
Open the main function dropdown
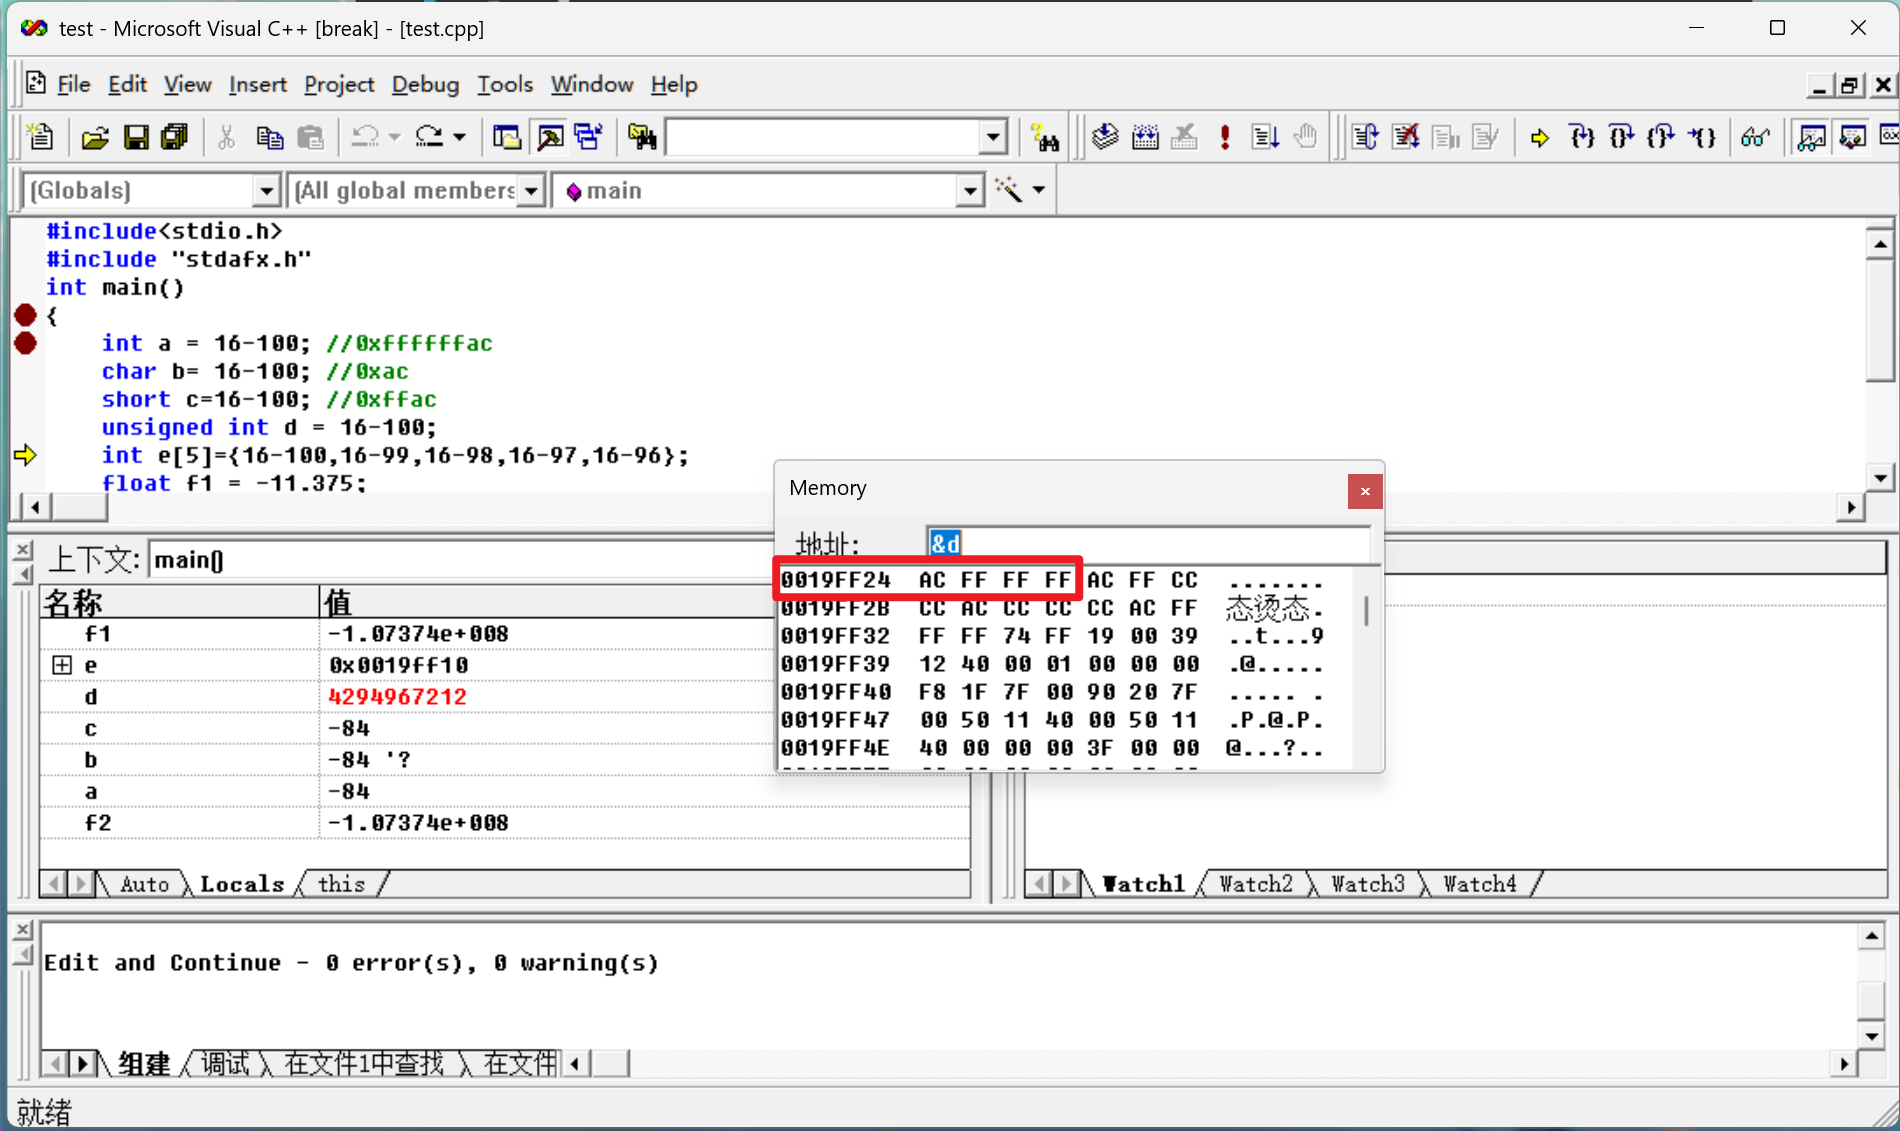pyautogui.click(x=969, y=190)
